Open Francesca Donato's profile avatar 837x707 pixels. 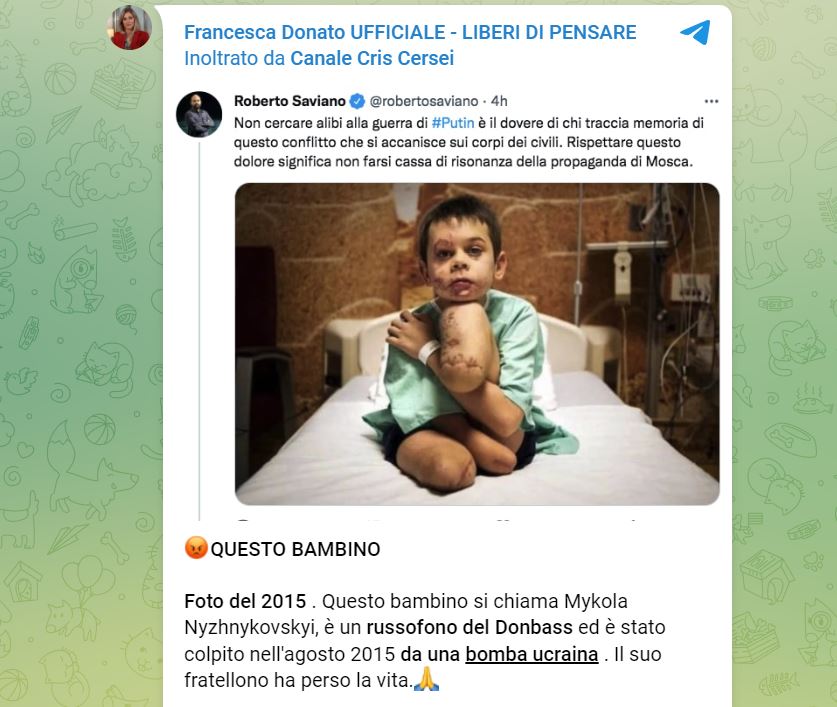(129, 27)
